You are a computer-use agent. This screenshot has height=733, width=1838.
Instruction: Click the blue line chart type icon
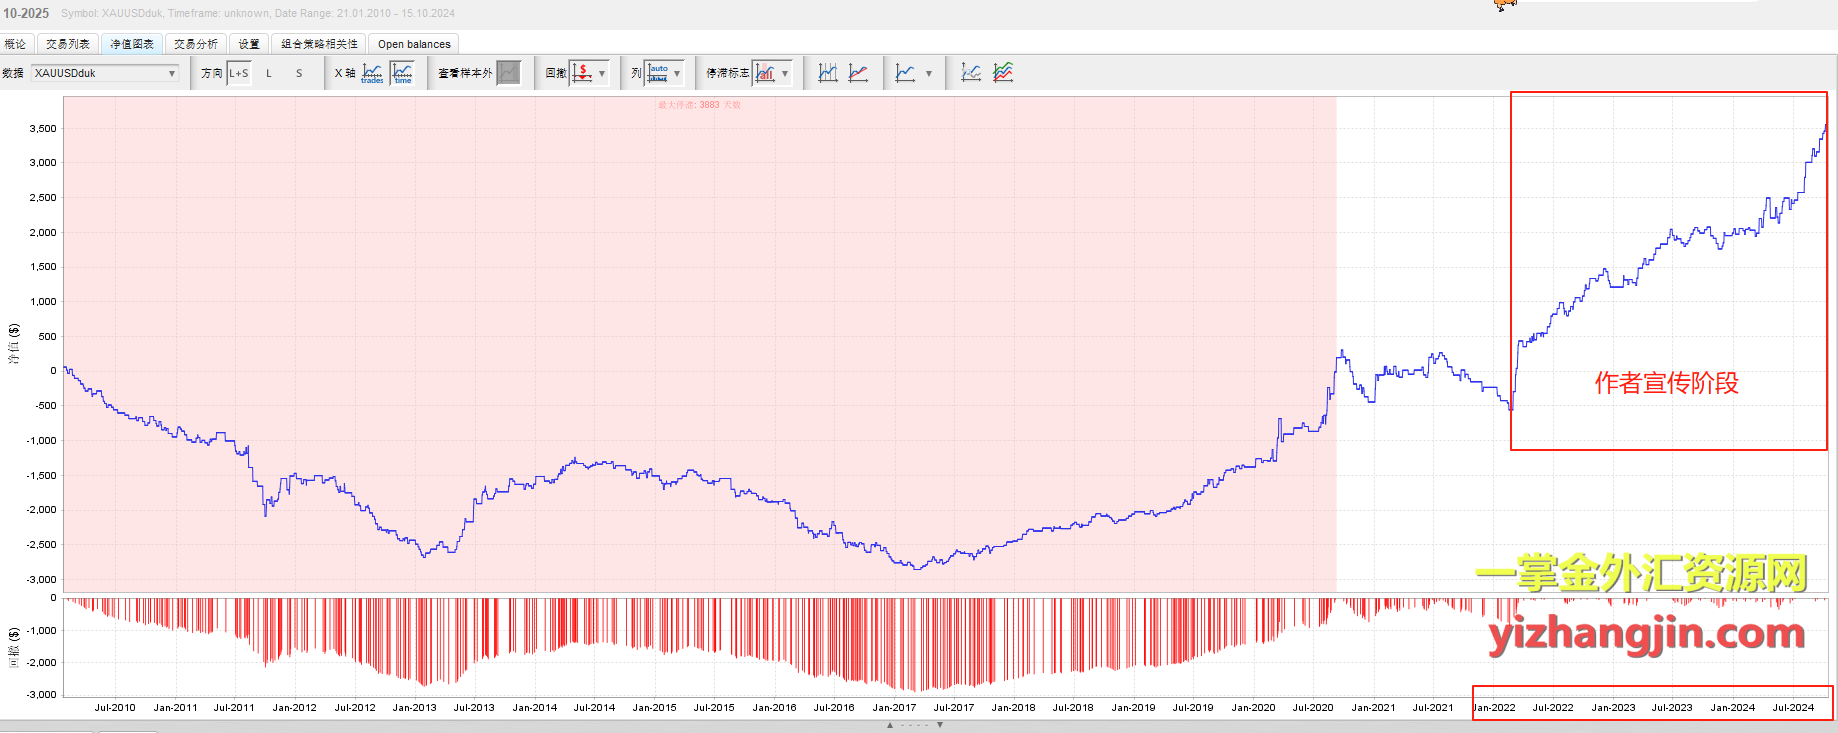point(905,73)
